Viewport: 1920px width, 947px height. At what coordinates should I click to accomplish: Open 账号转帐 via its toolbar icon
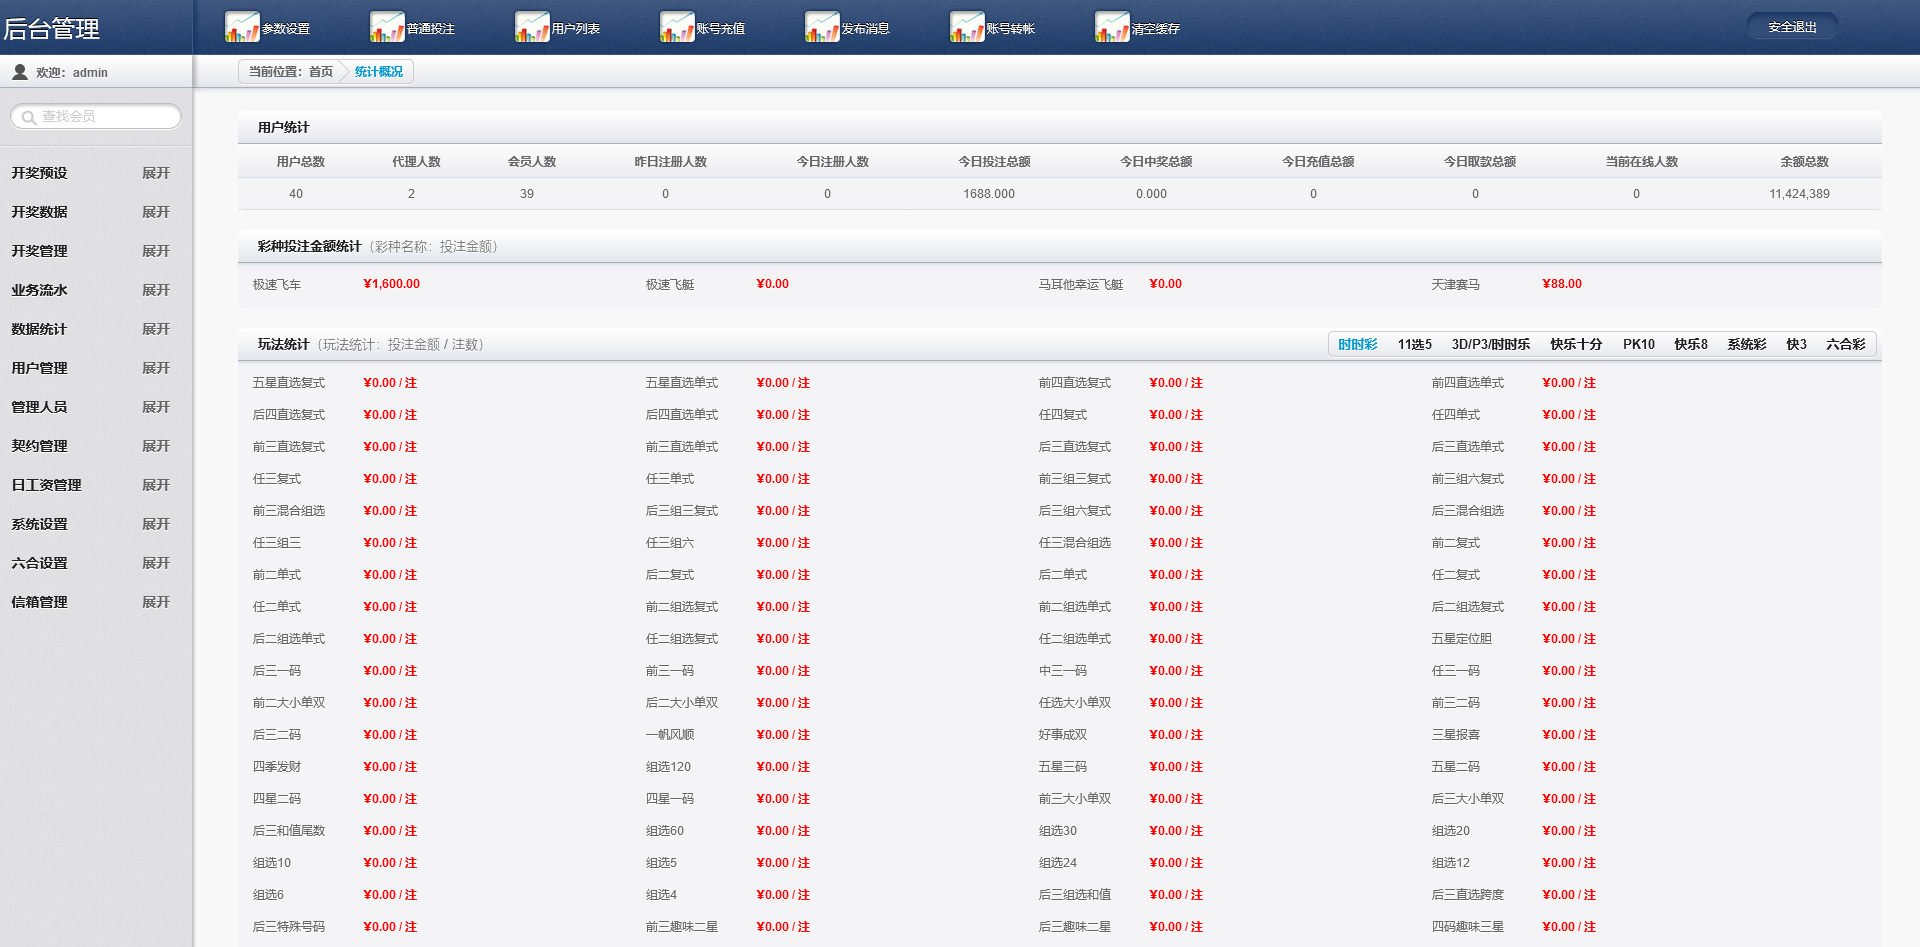(966, 27)
